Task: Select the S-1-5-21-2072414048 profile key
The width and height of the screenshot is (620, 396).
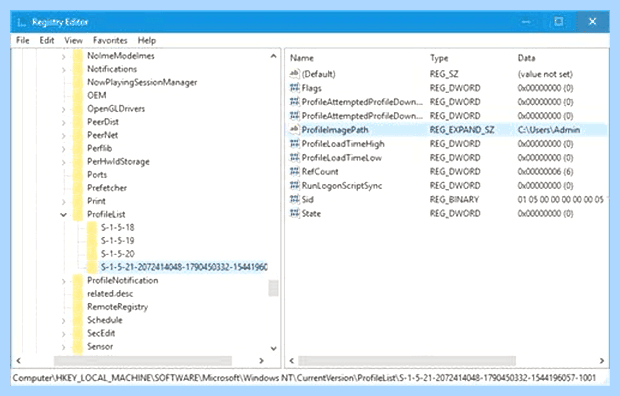Action: (183, 267)
